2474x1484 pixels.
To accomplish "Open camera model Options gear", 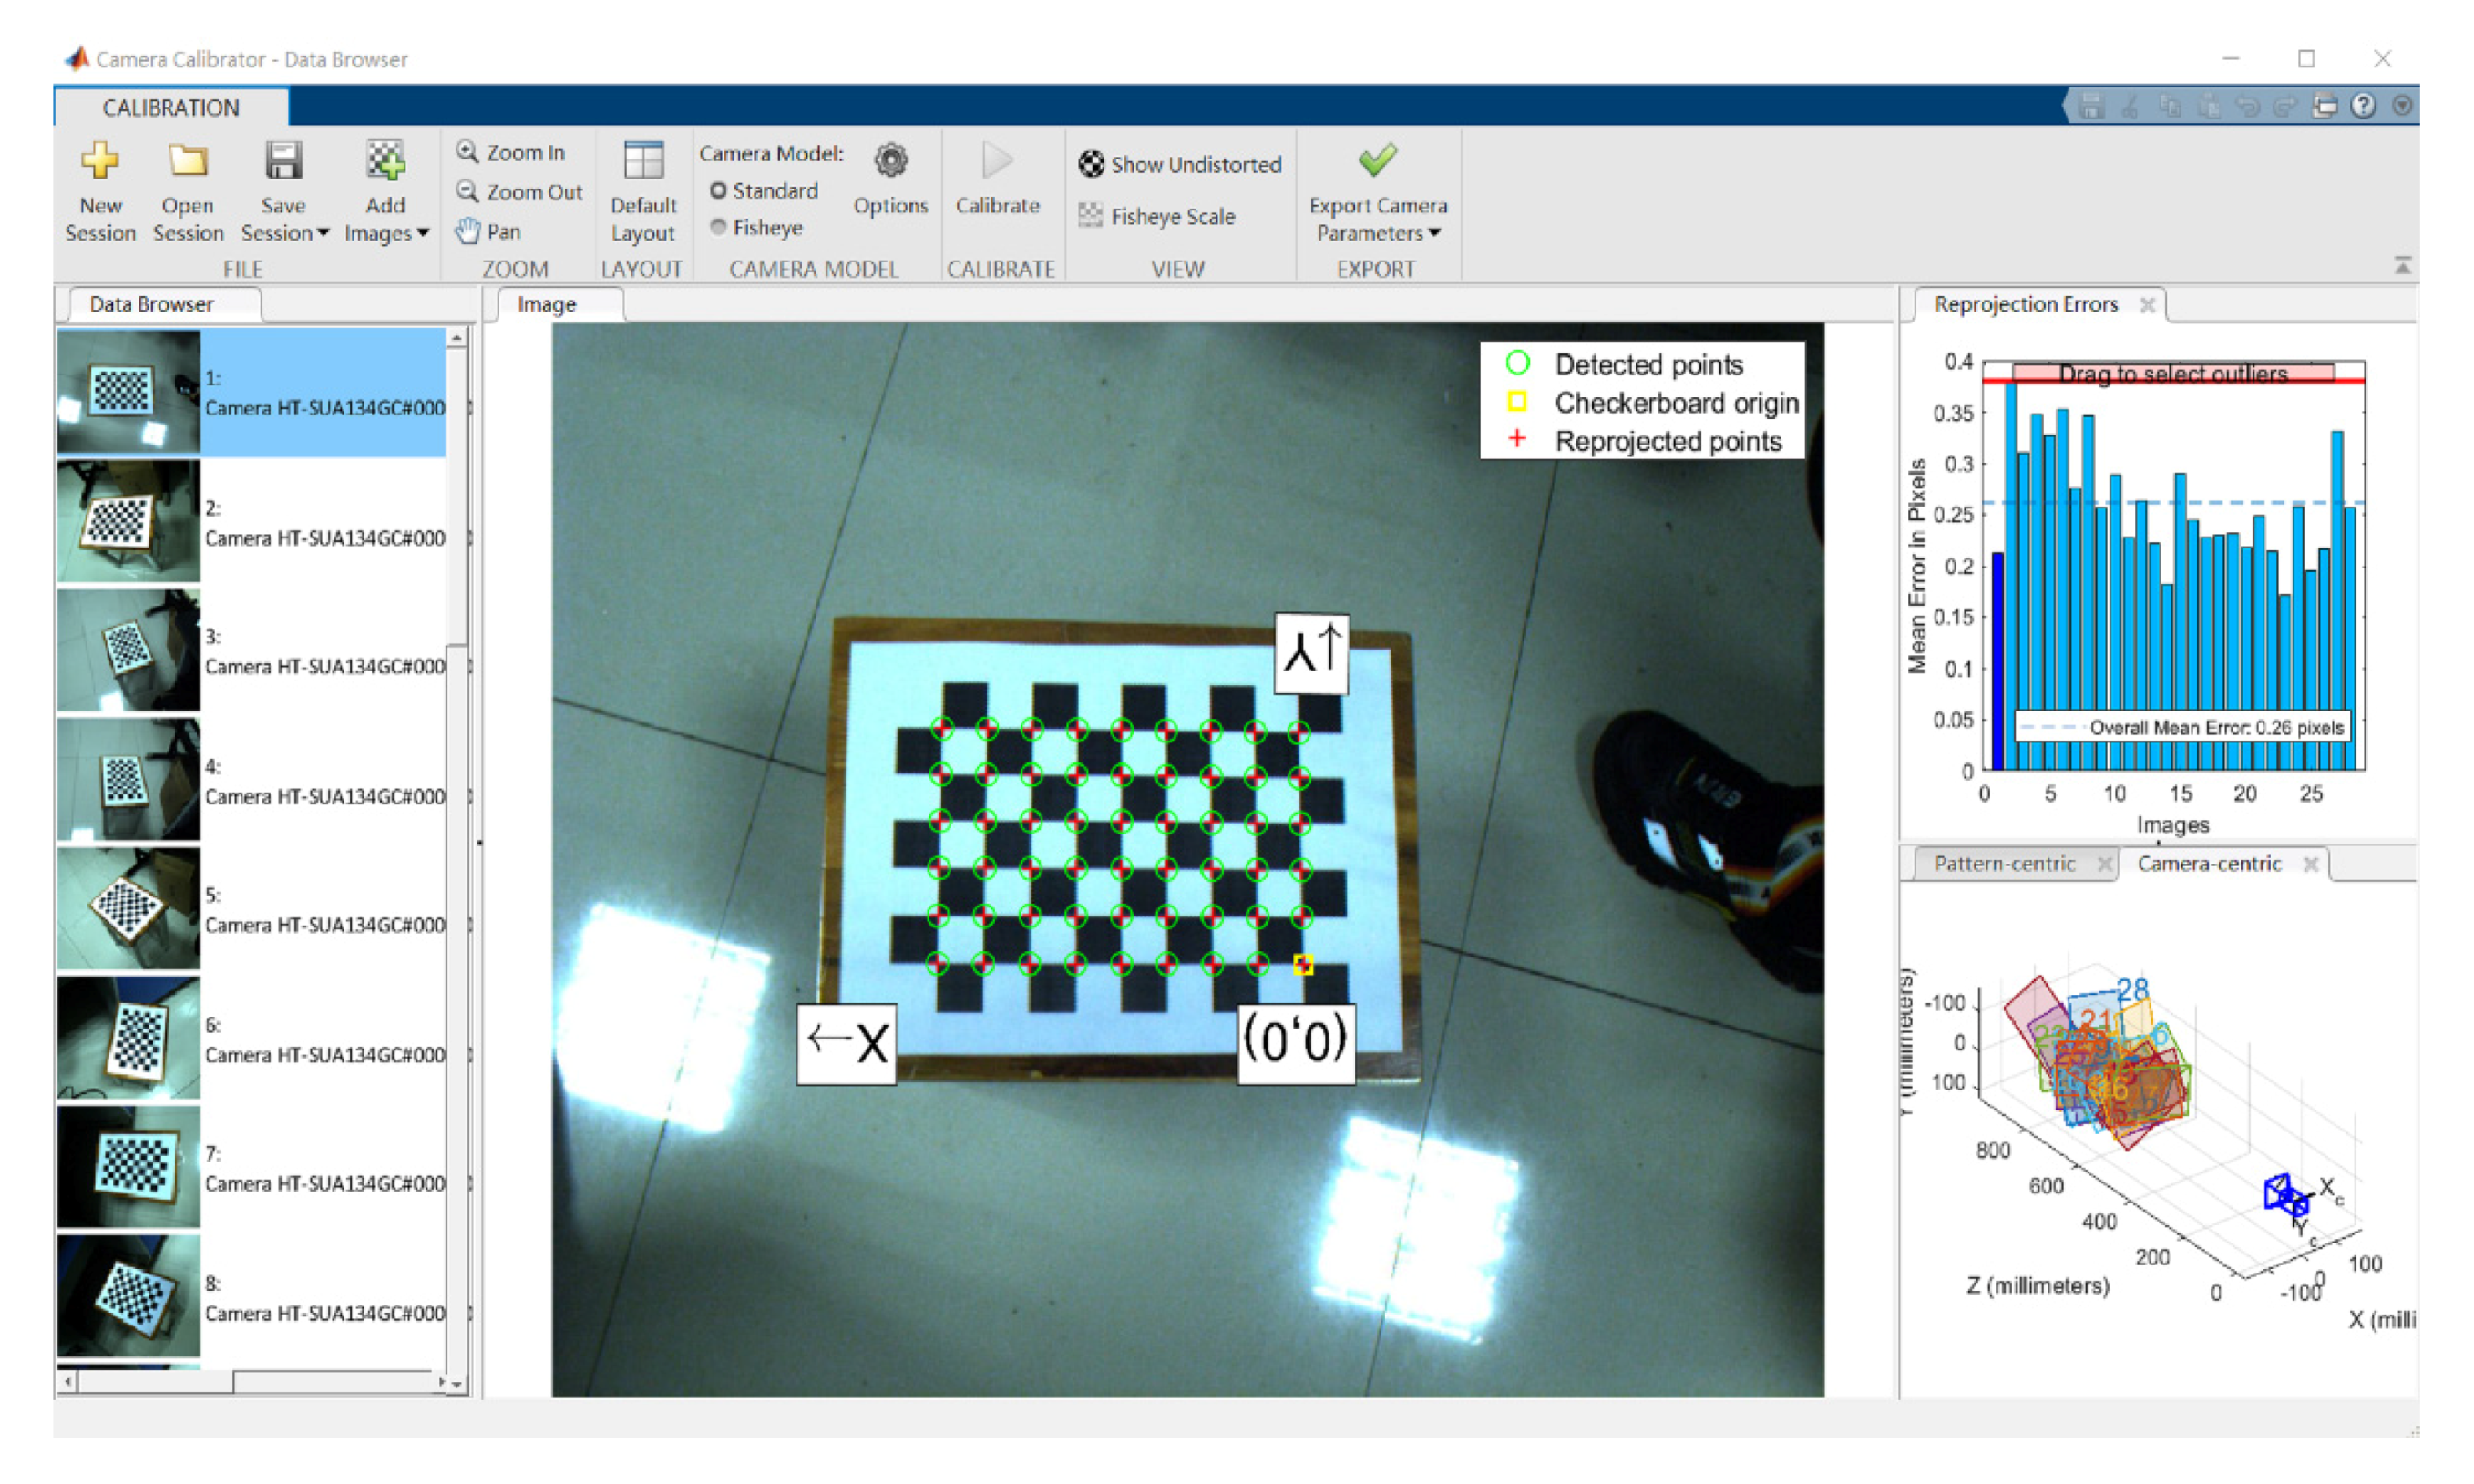I will (x=890, y=161).
